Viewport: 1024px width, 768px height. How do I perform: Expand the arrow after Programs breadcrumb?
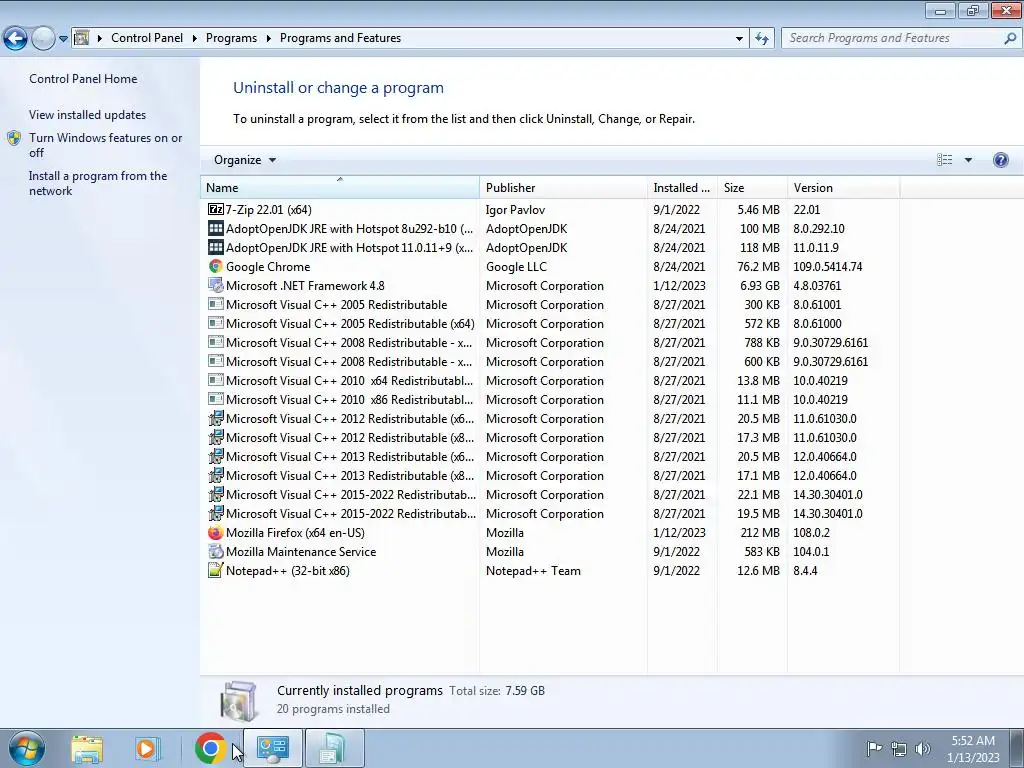[268, 39]
